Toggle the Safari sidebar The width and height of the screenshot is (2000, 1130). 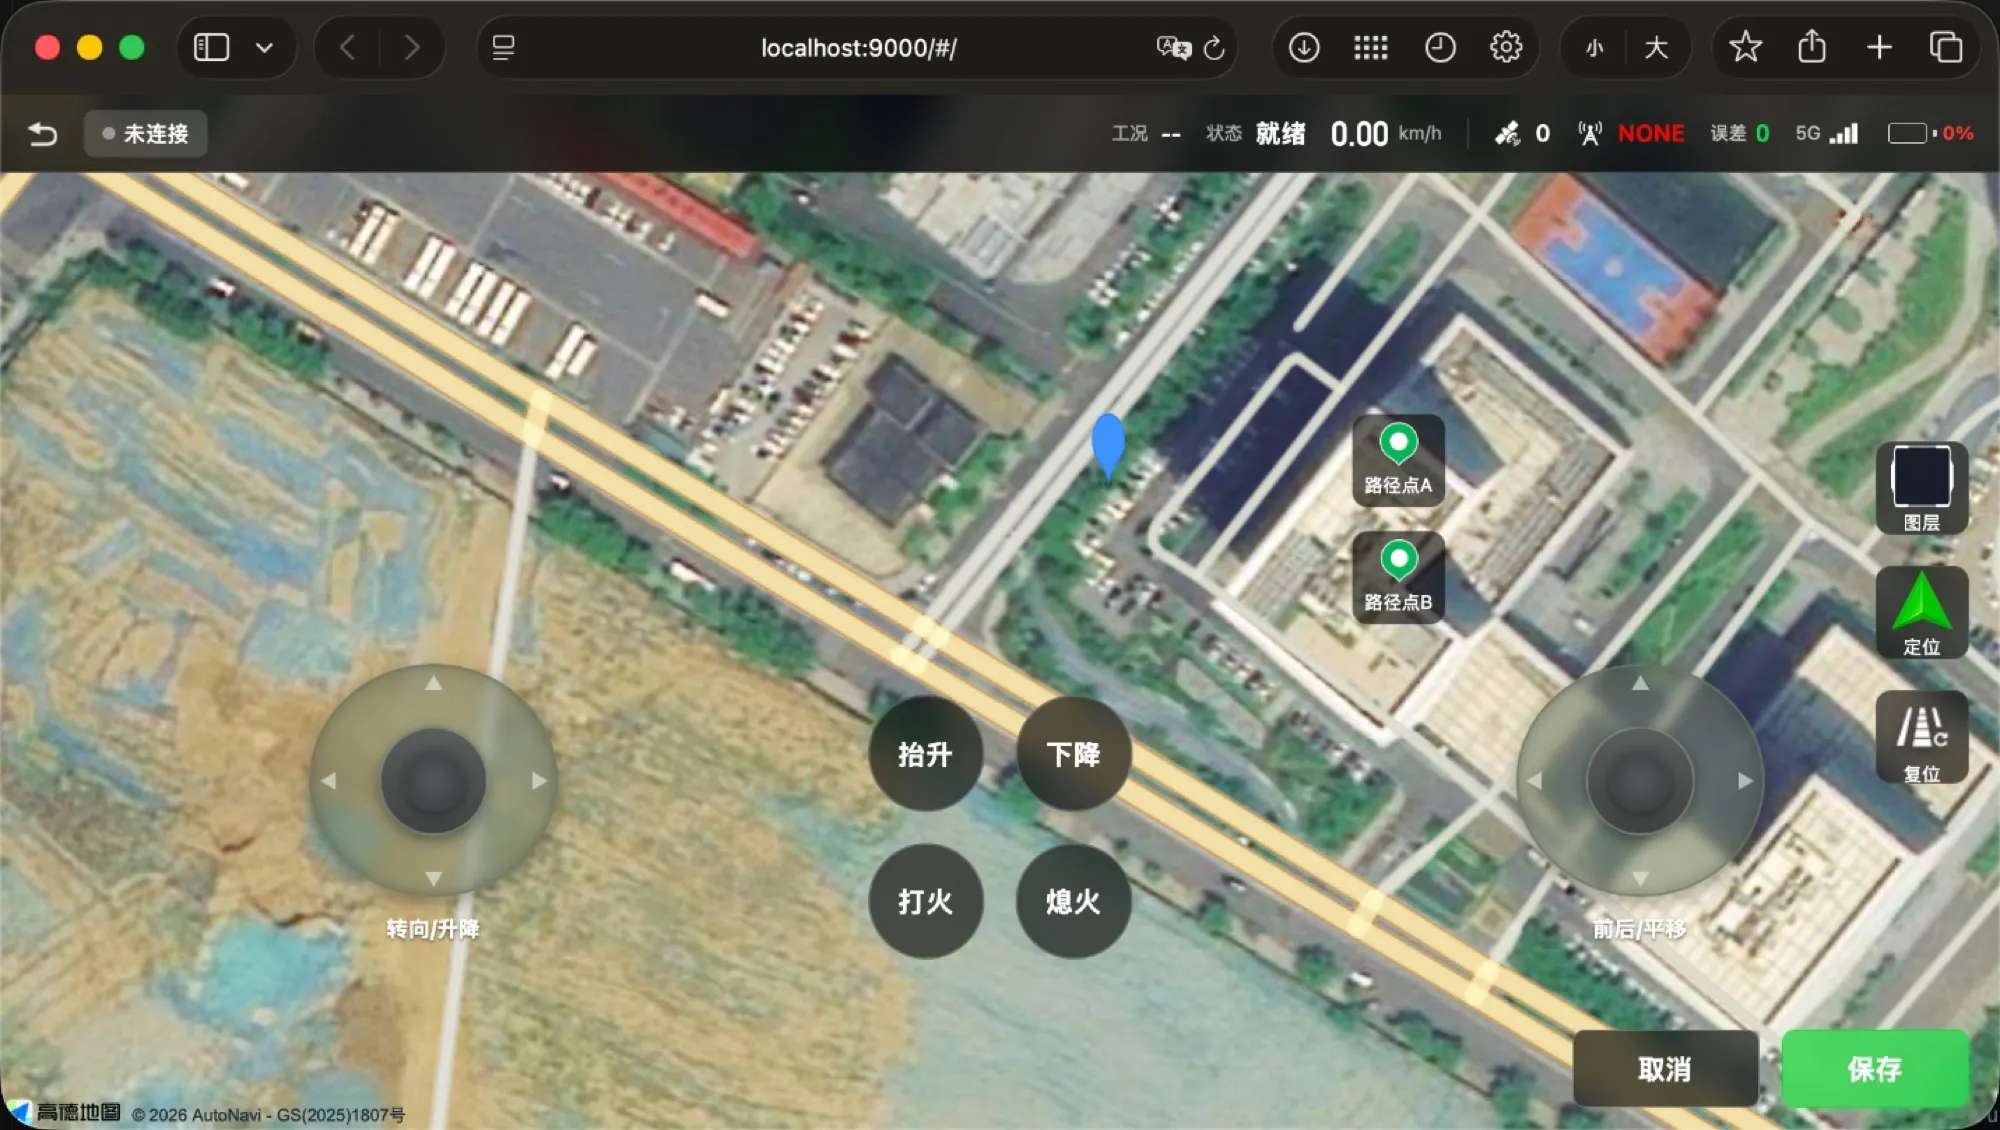(x=211, y=47)
